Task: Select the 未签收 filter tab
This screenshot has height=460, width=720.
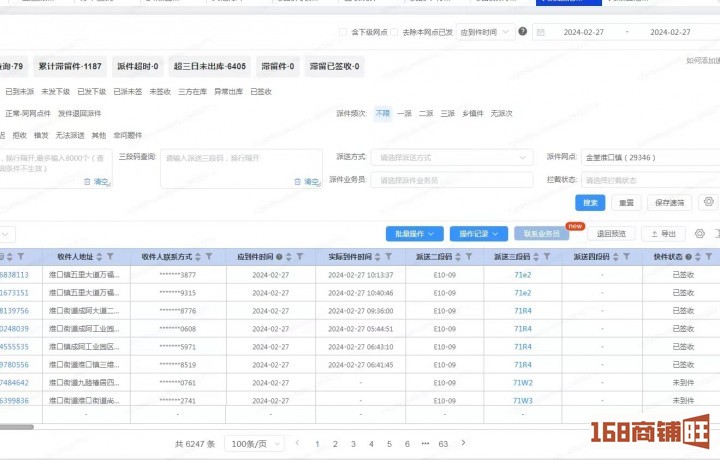Action: click(159, 91)
